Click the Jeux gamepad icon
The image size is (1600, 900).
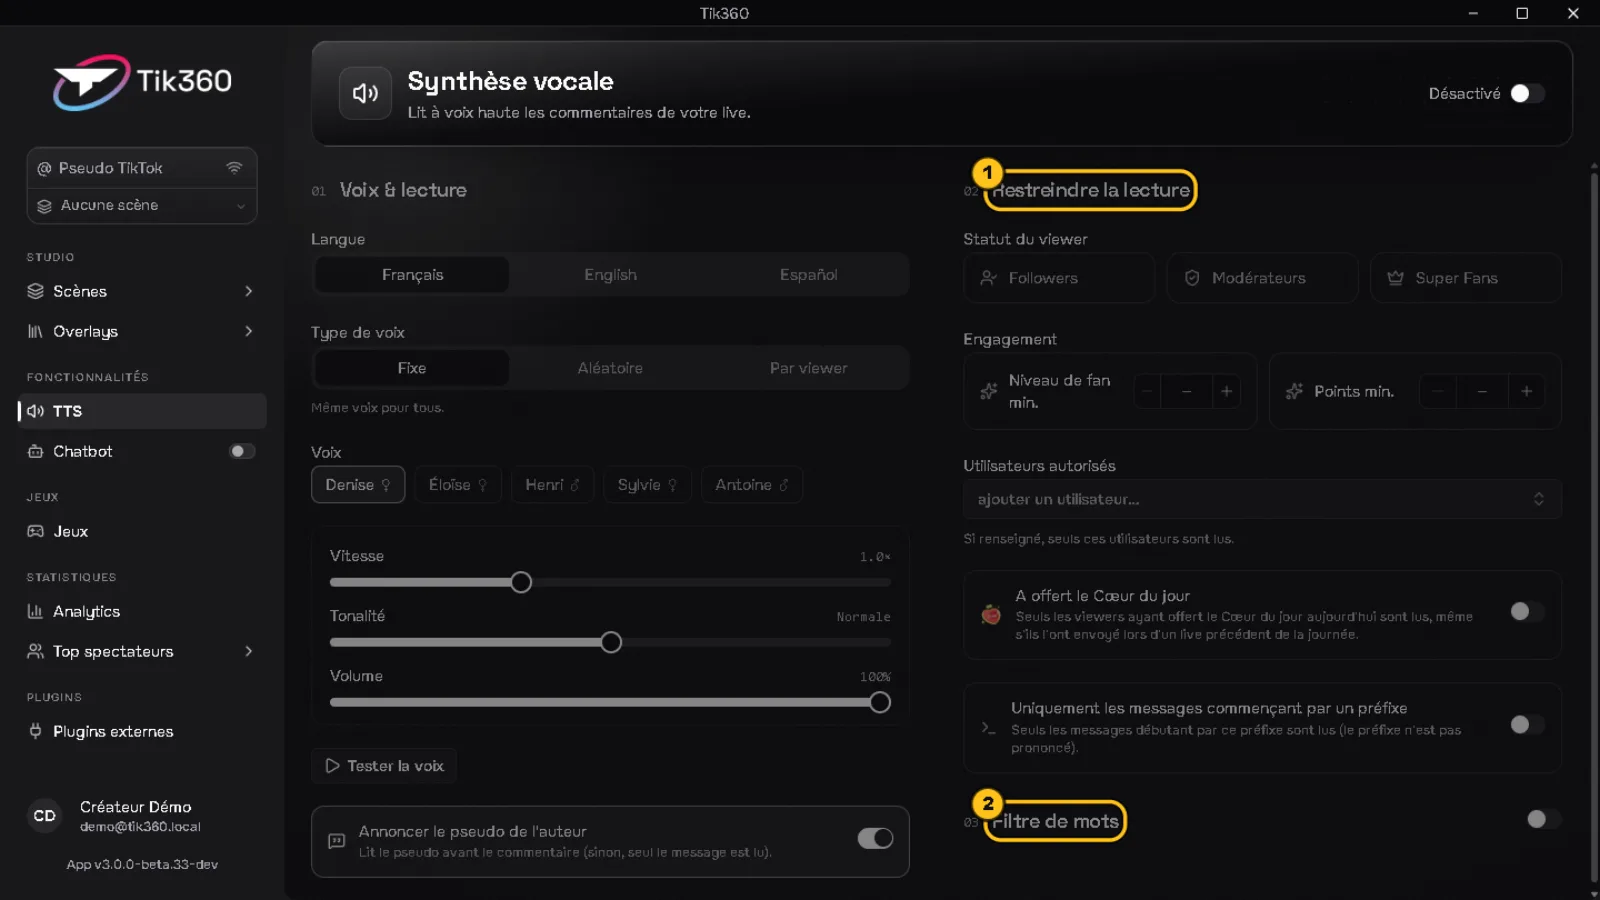35,531
